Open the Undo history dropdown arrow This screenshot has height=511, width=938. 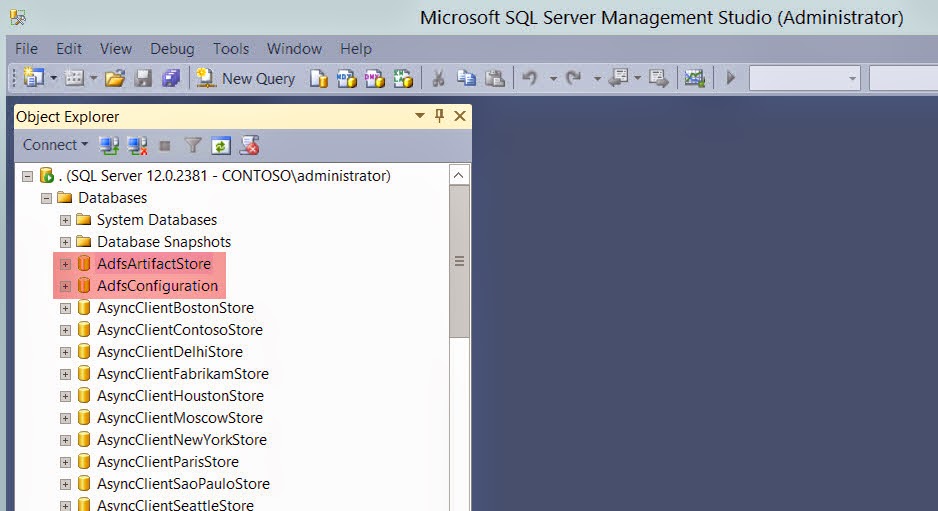coord(553,78)
